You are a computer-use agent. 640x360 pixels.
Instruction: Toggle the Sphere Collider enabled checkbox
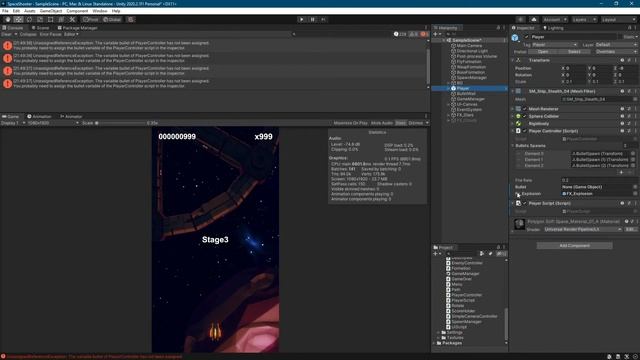(x=525, y=116)
